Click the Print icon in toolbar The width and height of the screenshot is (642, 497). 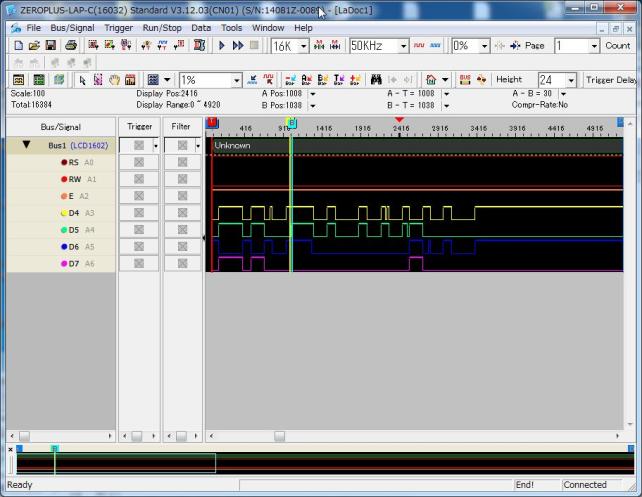[71, 46]
